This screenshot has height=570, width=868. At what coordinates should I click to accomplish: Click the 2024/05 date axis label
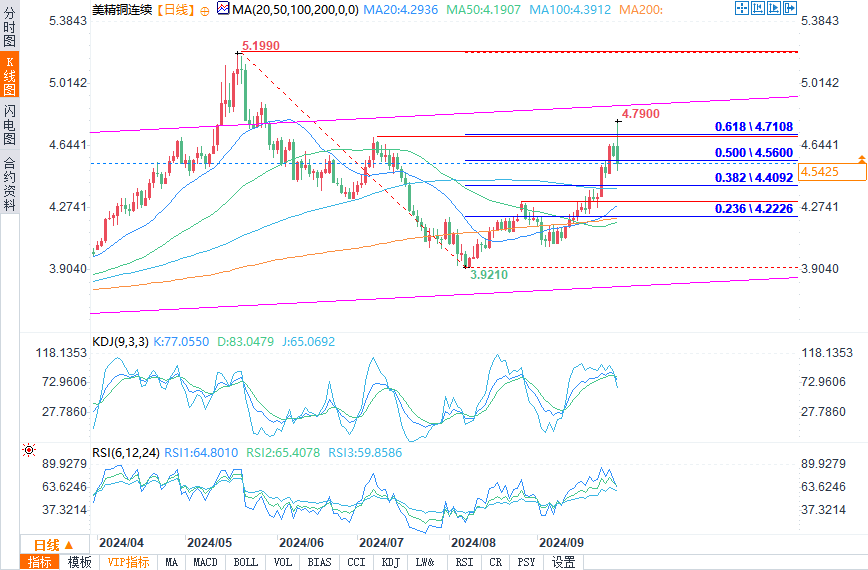(x=209, y=543)
